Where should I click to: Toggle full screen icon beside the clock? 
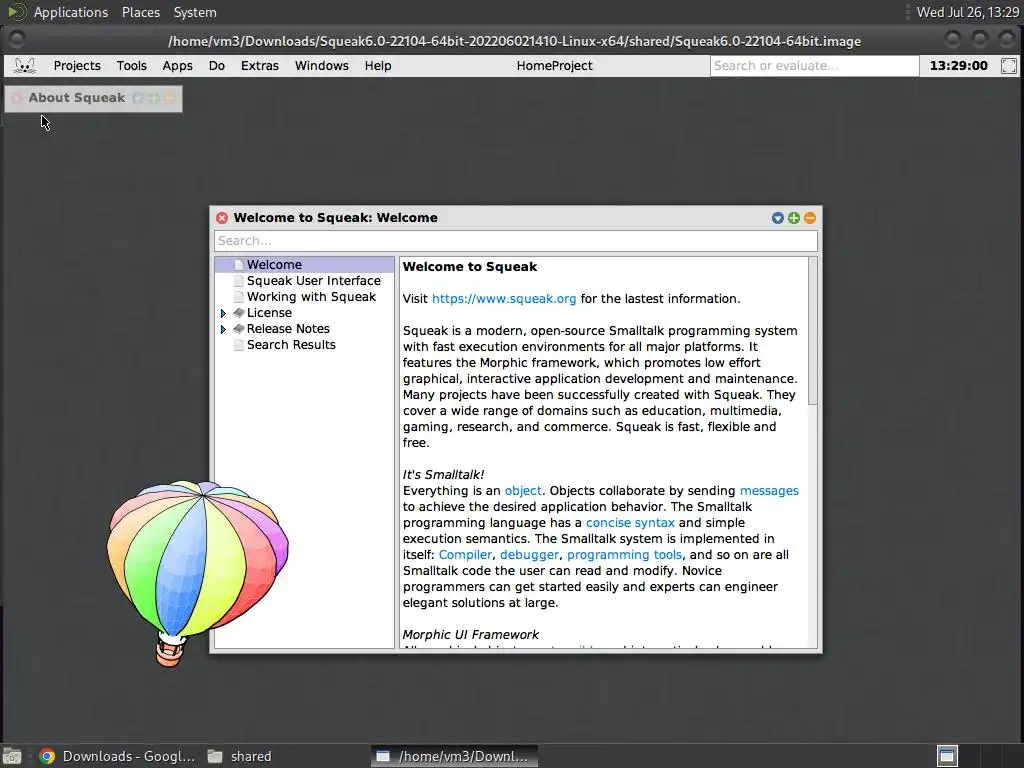(x=1009, y=65)
